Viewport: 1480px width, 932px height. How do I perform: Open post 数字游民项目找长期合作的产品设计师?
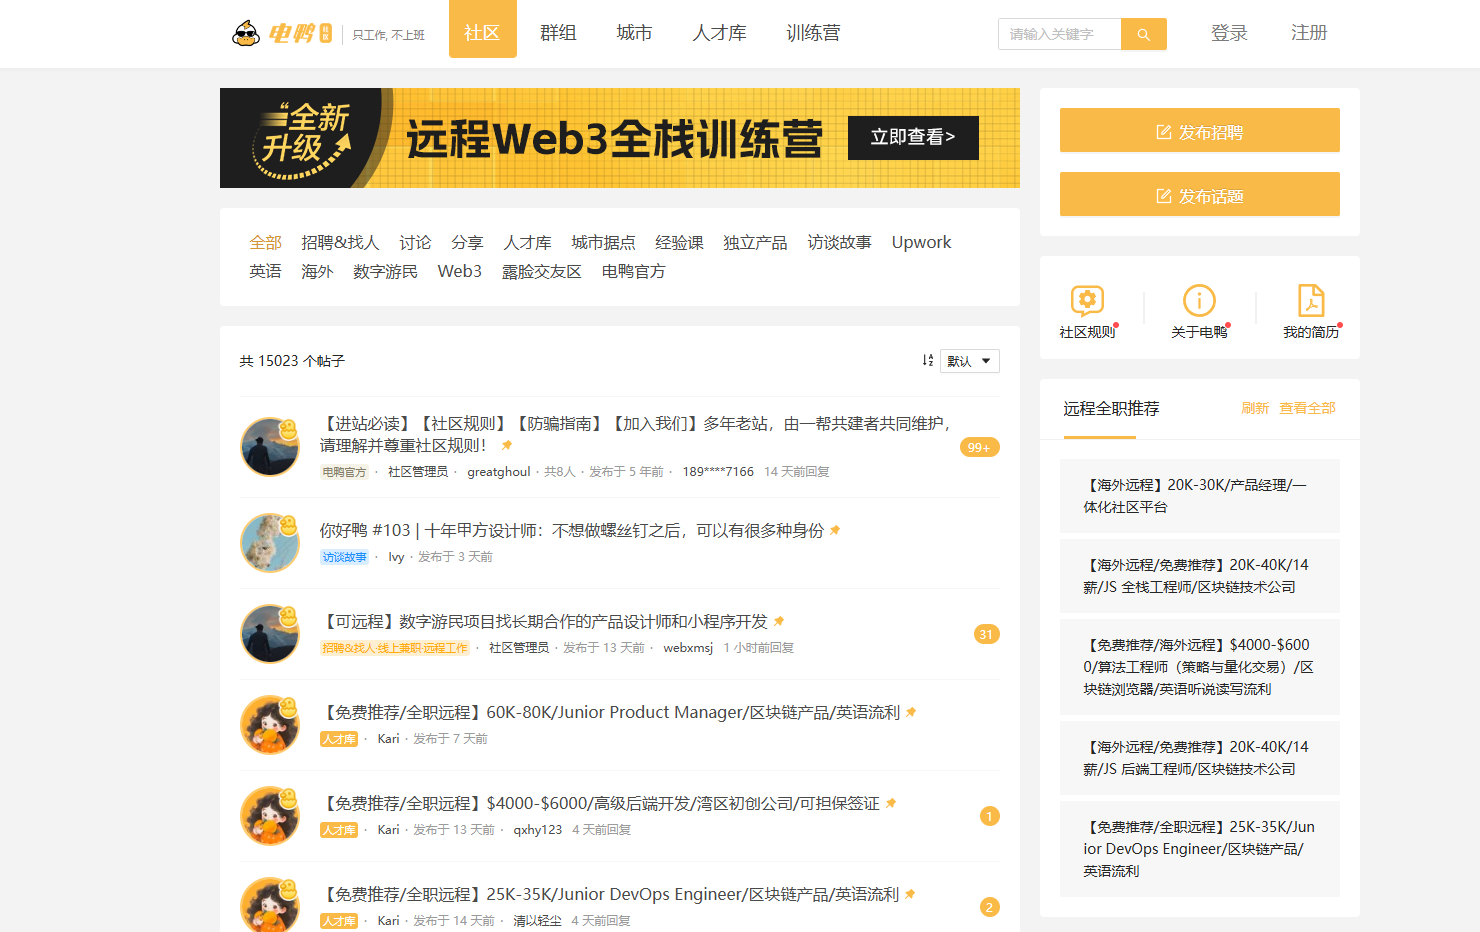(544, 621)
